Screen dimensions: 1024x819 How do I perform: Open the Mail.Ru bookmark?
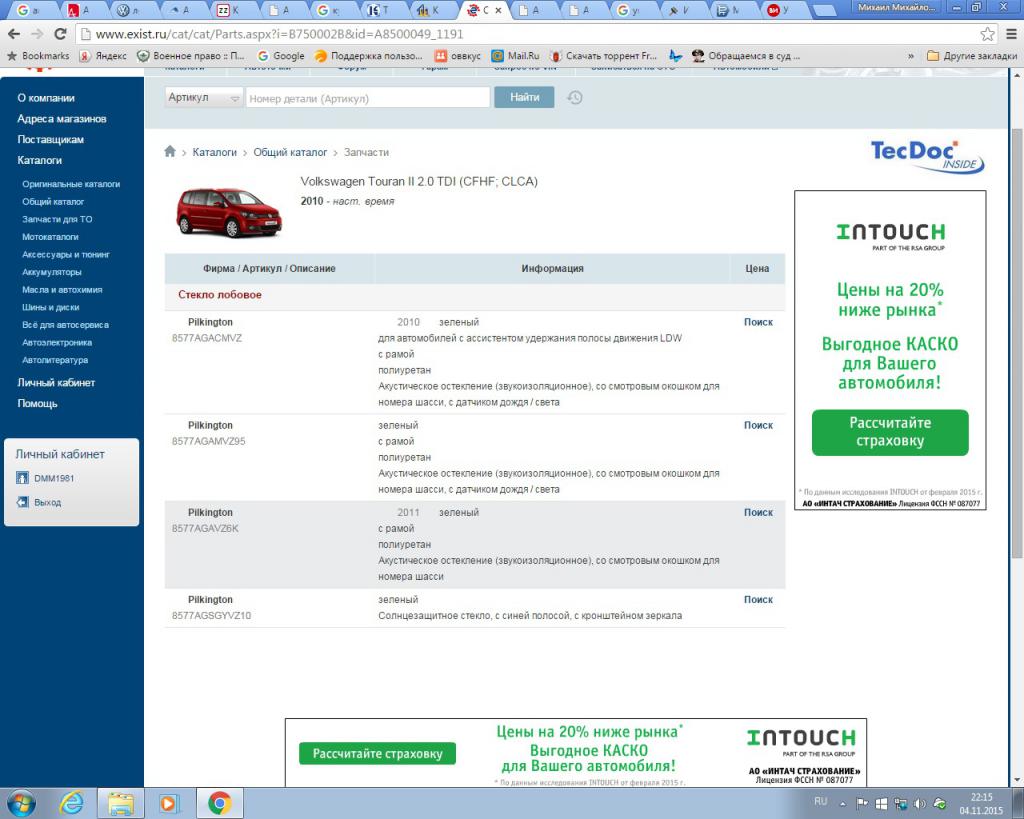coord(515,56)
